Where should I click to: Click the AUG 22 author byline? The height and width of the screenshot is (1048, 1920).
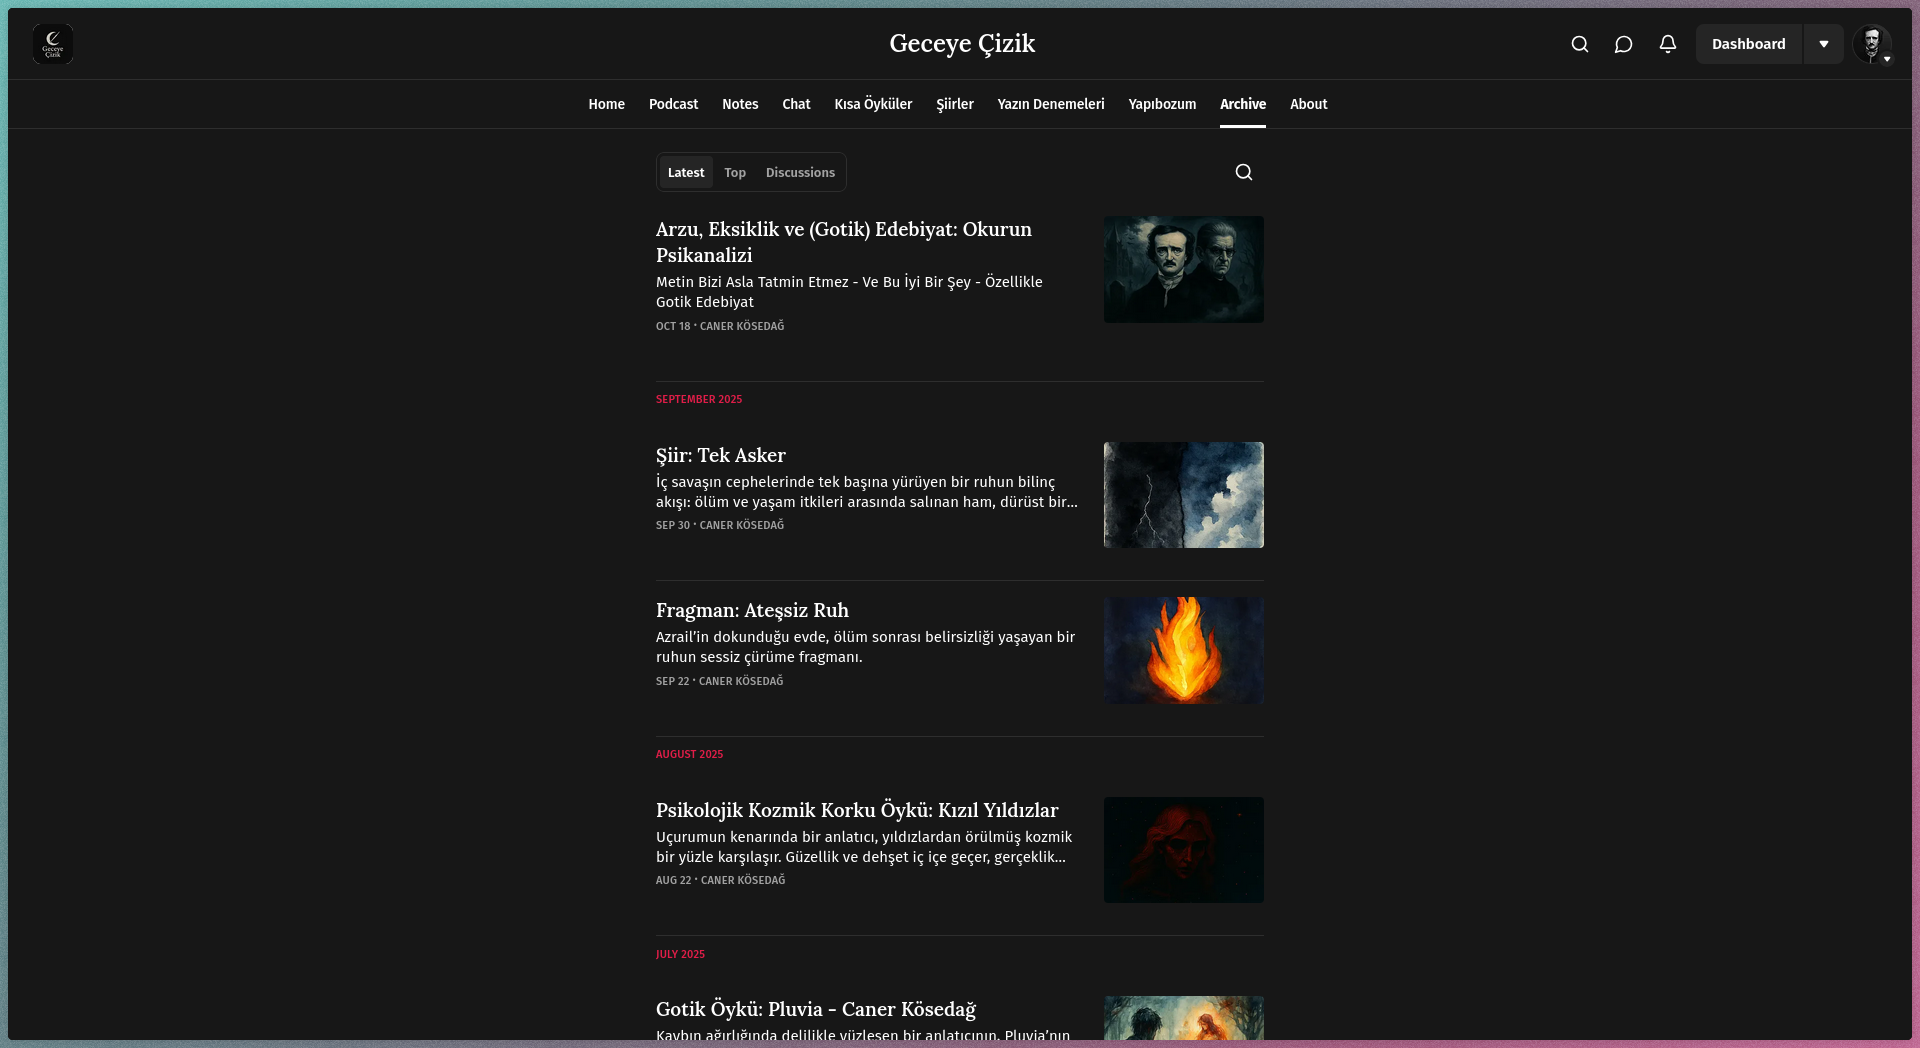(x=721, y=880)
